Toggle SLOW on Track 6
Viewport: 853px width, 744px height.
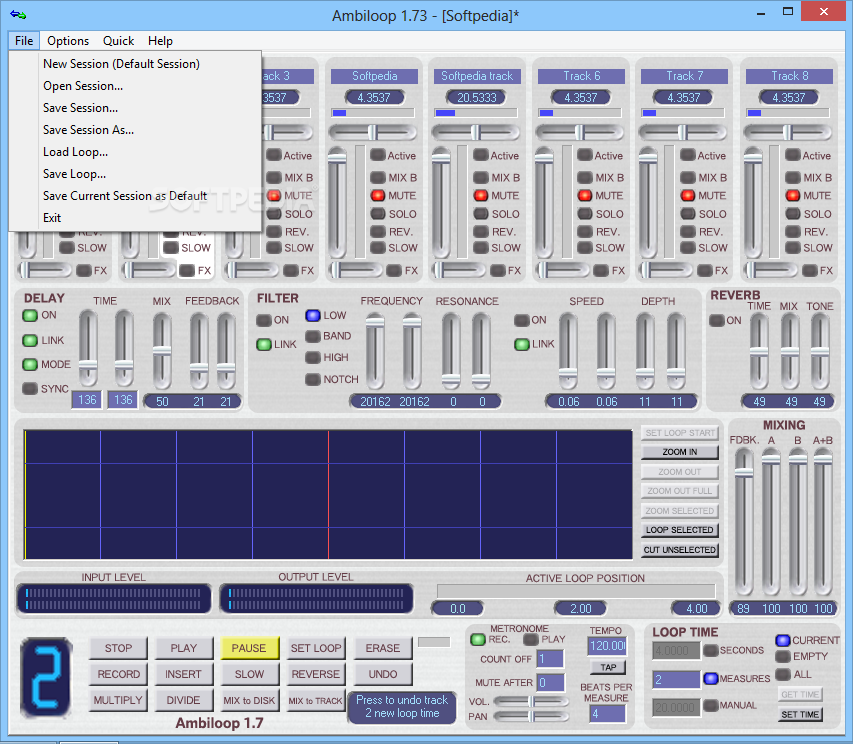(584, 248)
